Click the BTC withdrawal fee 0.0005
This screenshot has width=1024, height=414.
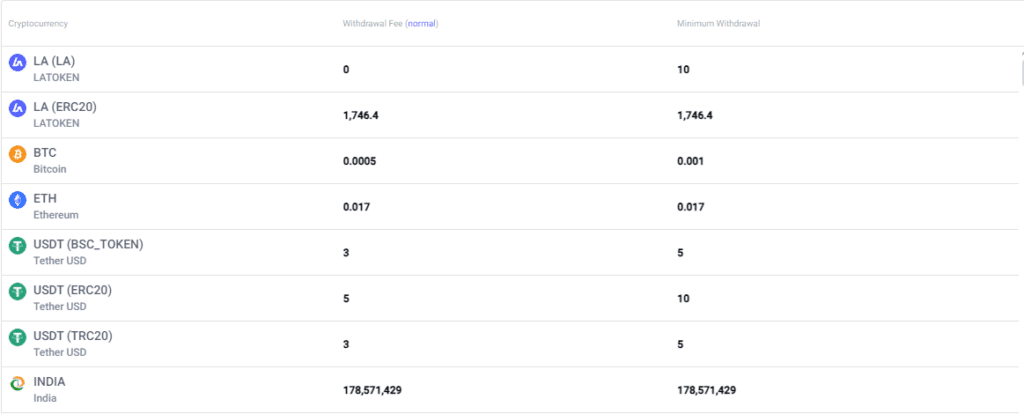[x=359, y=161]
